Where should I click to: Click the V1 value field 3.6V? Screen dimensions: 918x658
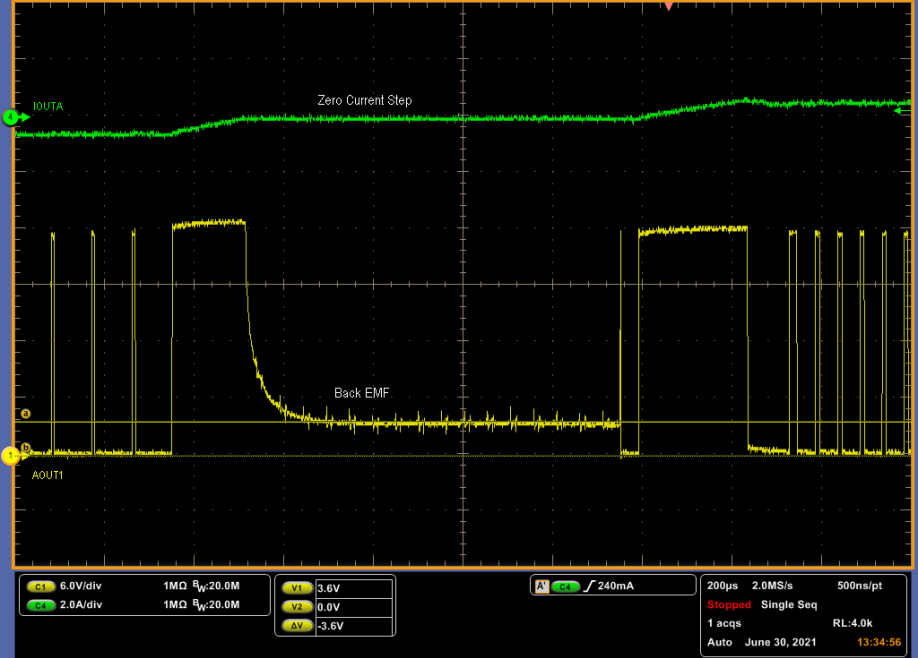click(x=354, y=588)
